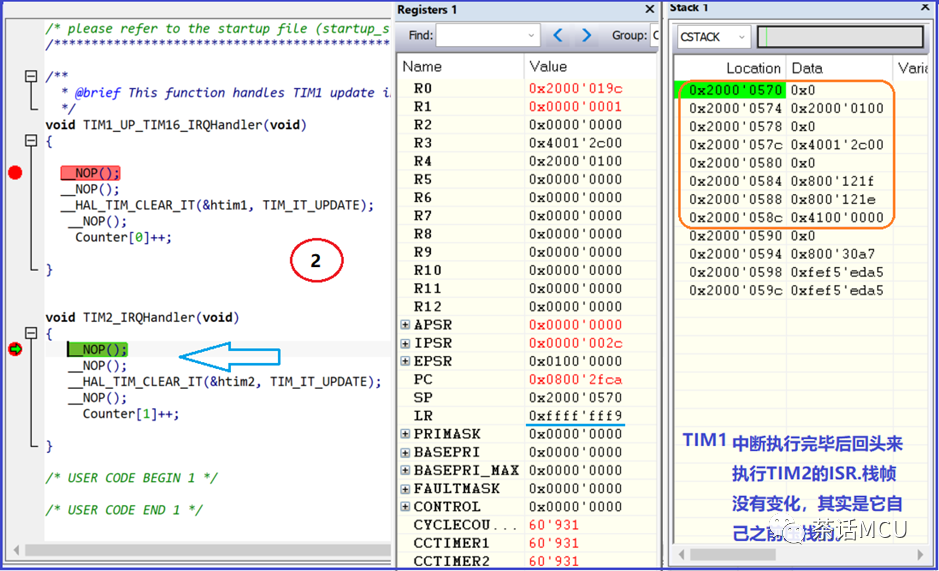
Task: Expand the EPSR register
Action: (x=405, y=361)
